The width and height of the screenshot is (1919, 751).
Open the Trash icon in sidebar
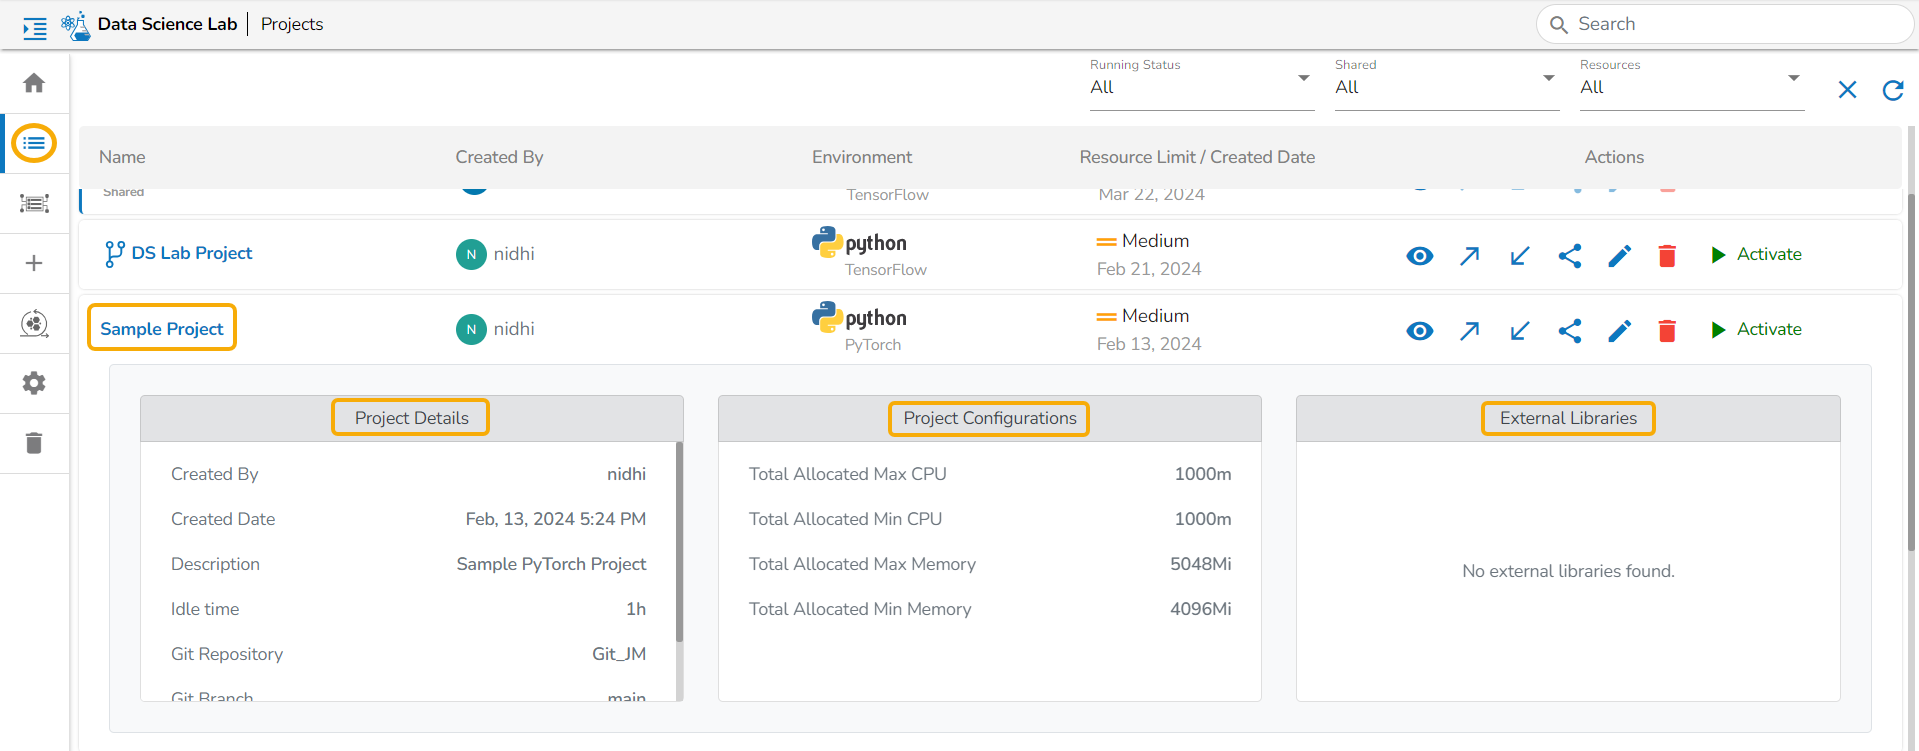coord(34,443)
